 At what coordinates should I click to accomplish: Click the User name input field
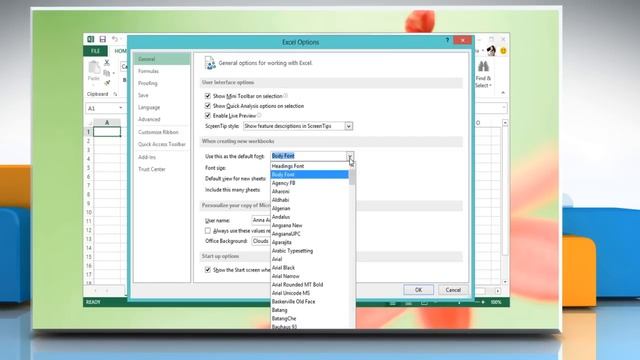pos(261,220)
